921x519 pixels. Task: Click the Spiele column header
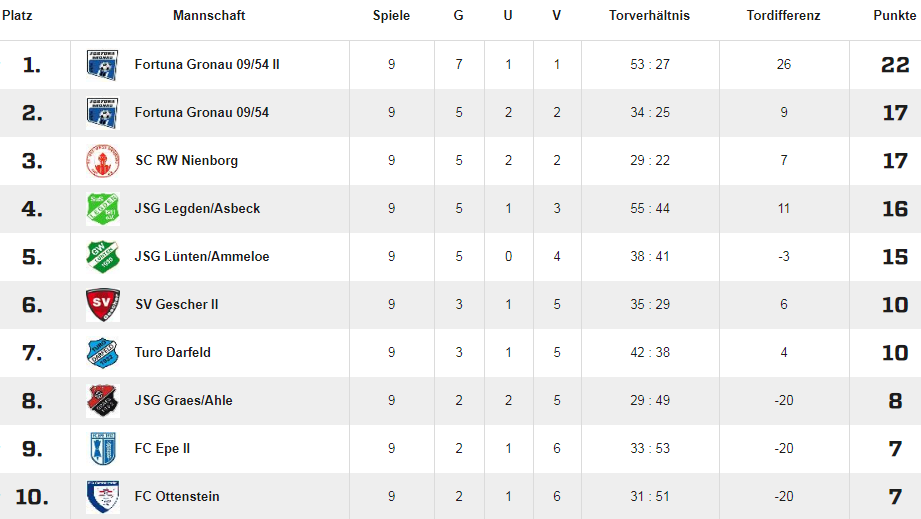click(x=391, y=16)
